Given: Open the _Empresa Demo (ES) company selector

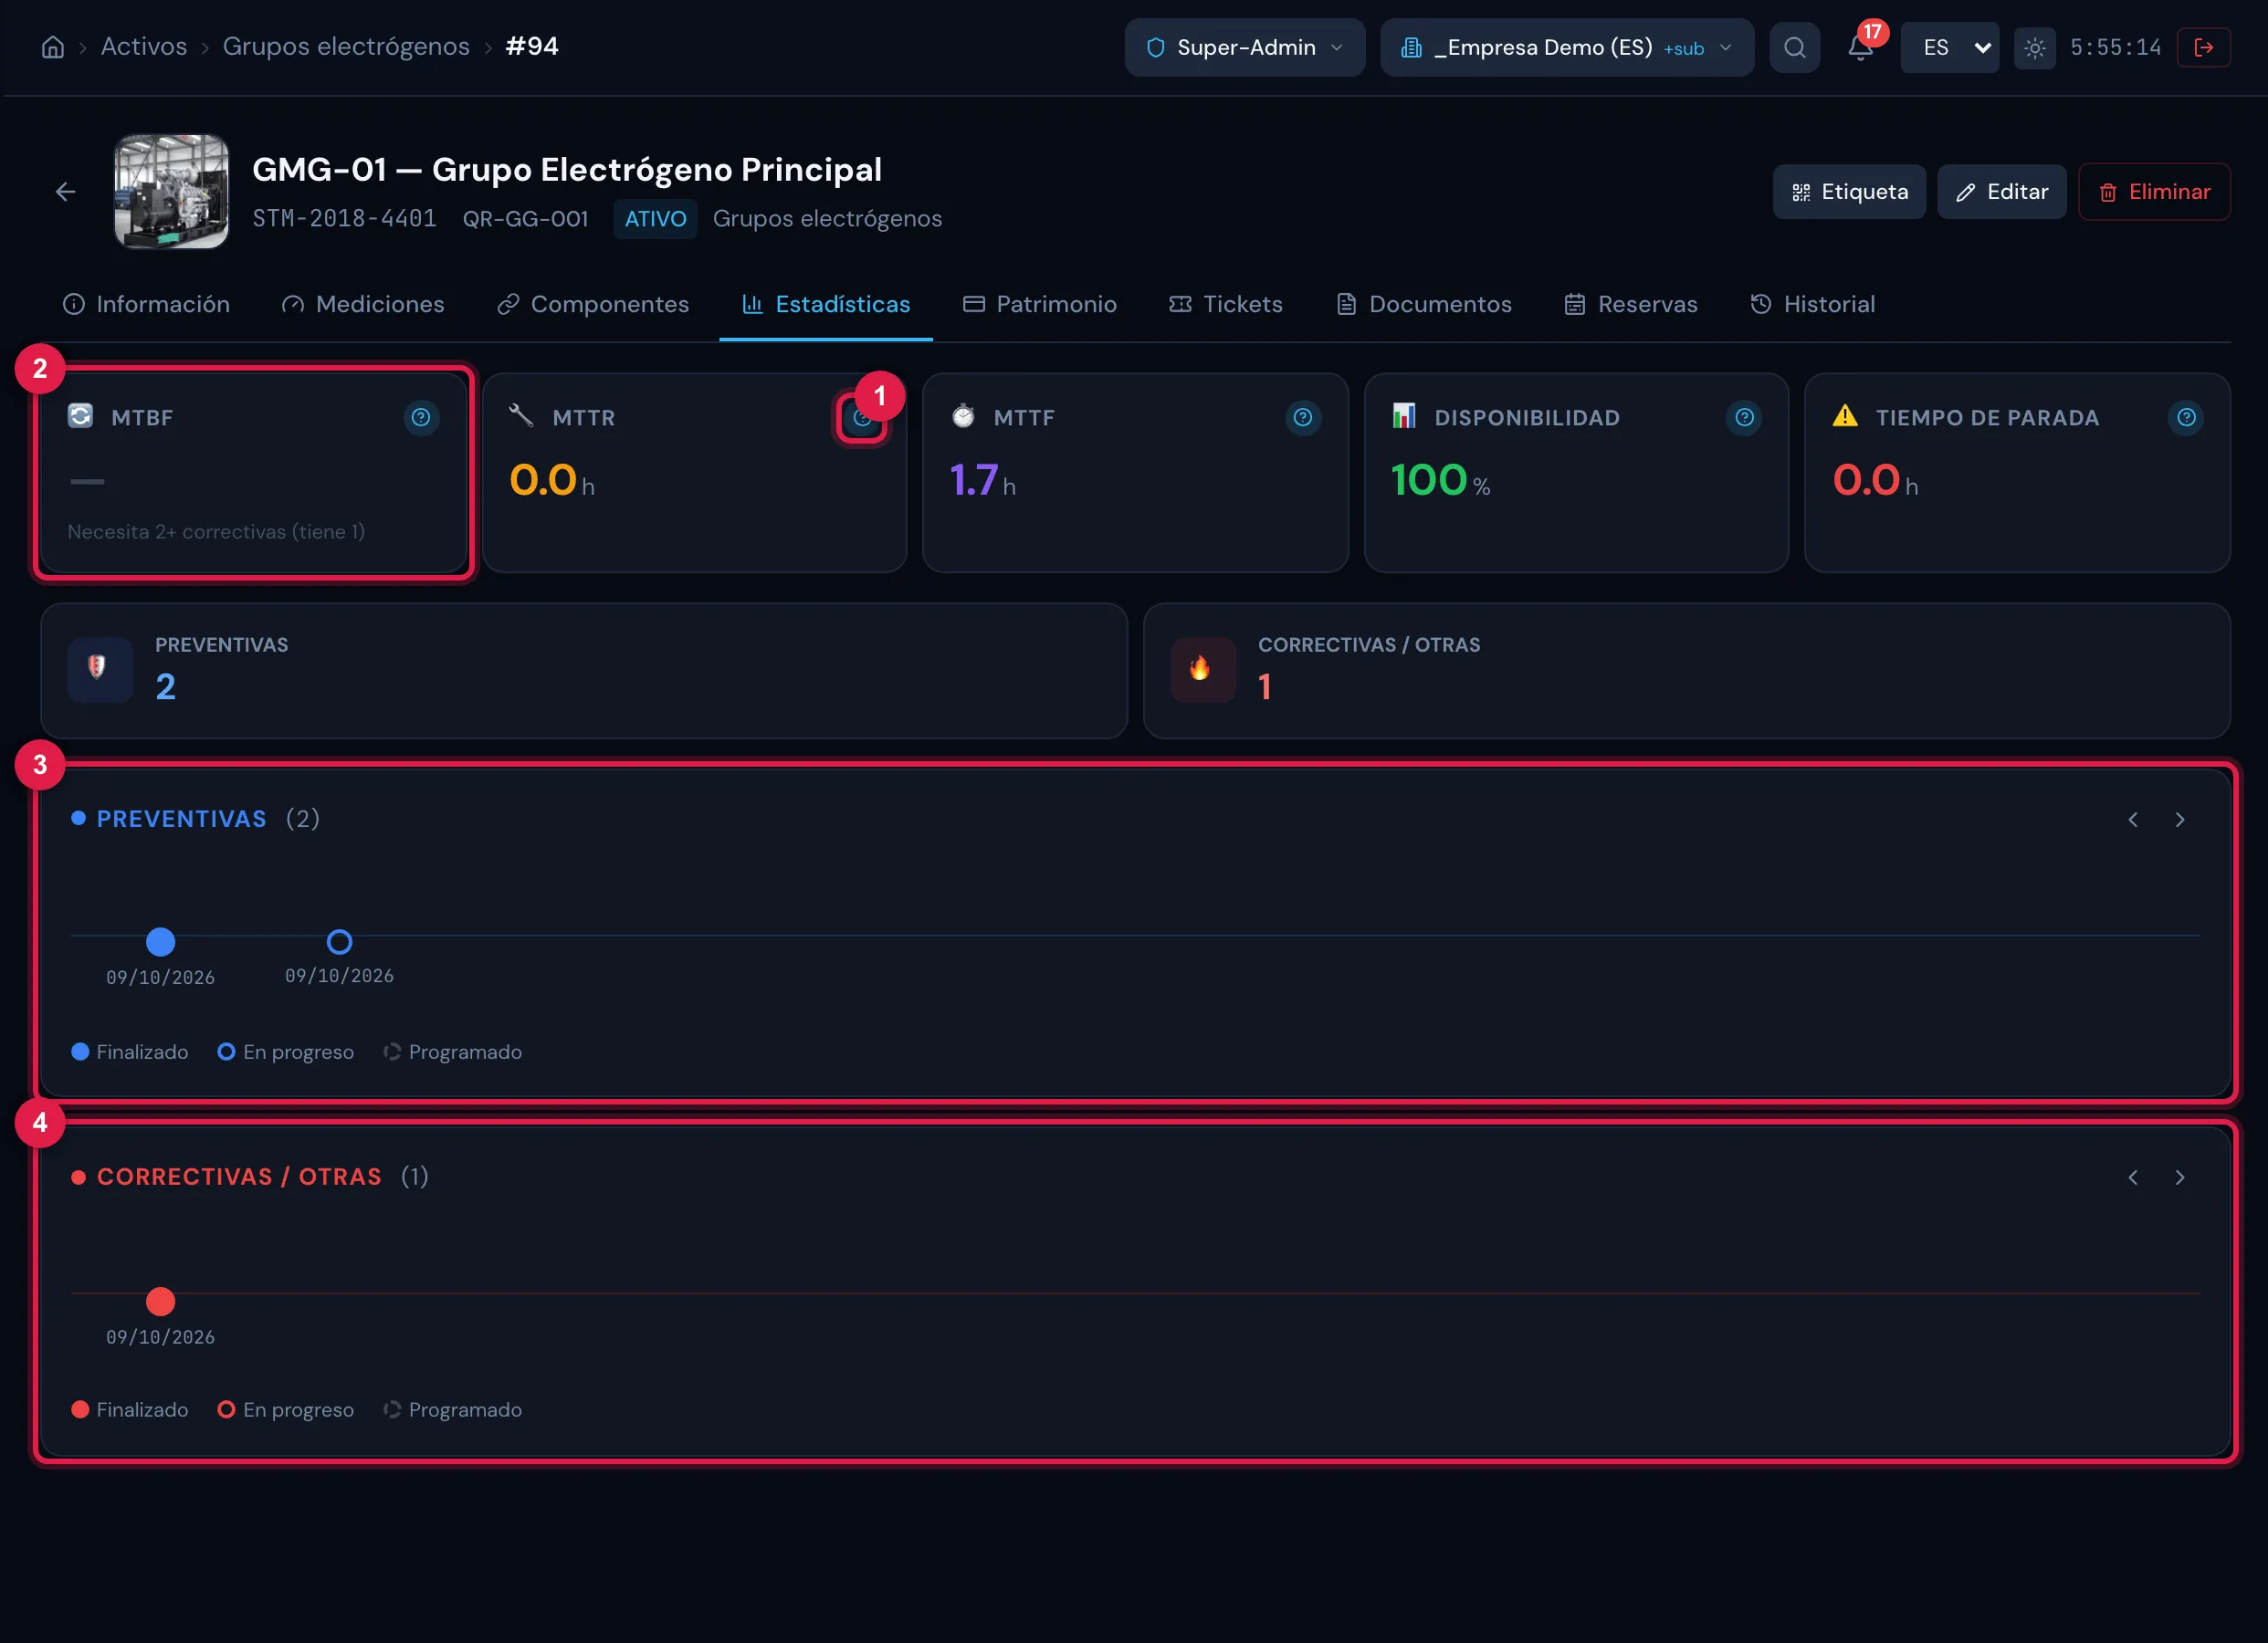Looking at the screenshot, I should click(1567, 47).
